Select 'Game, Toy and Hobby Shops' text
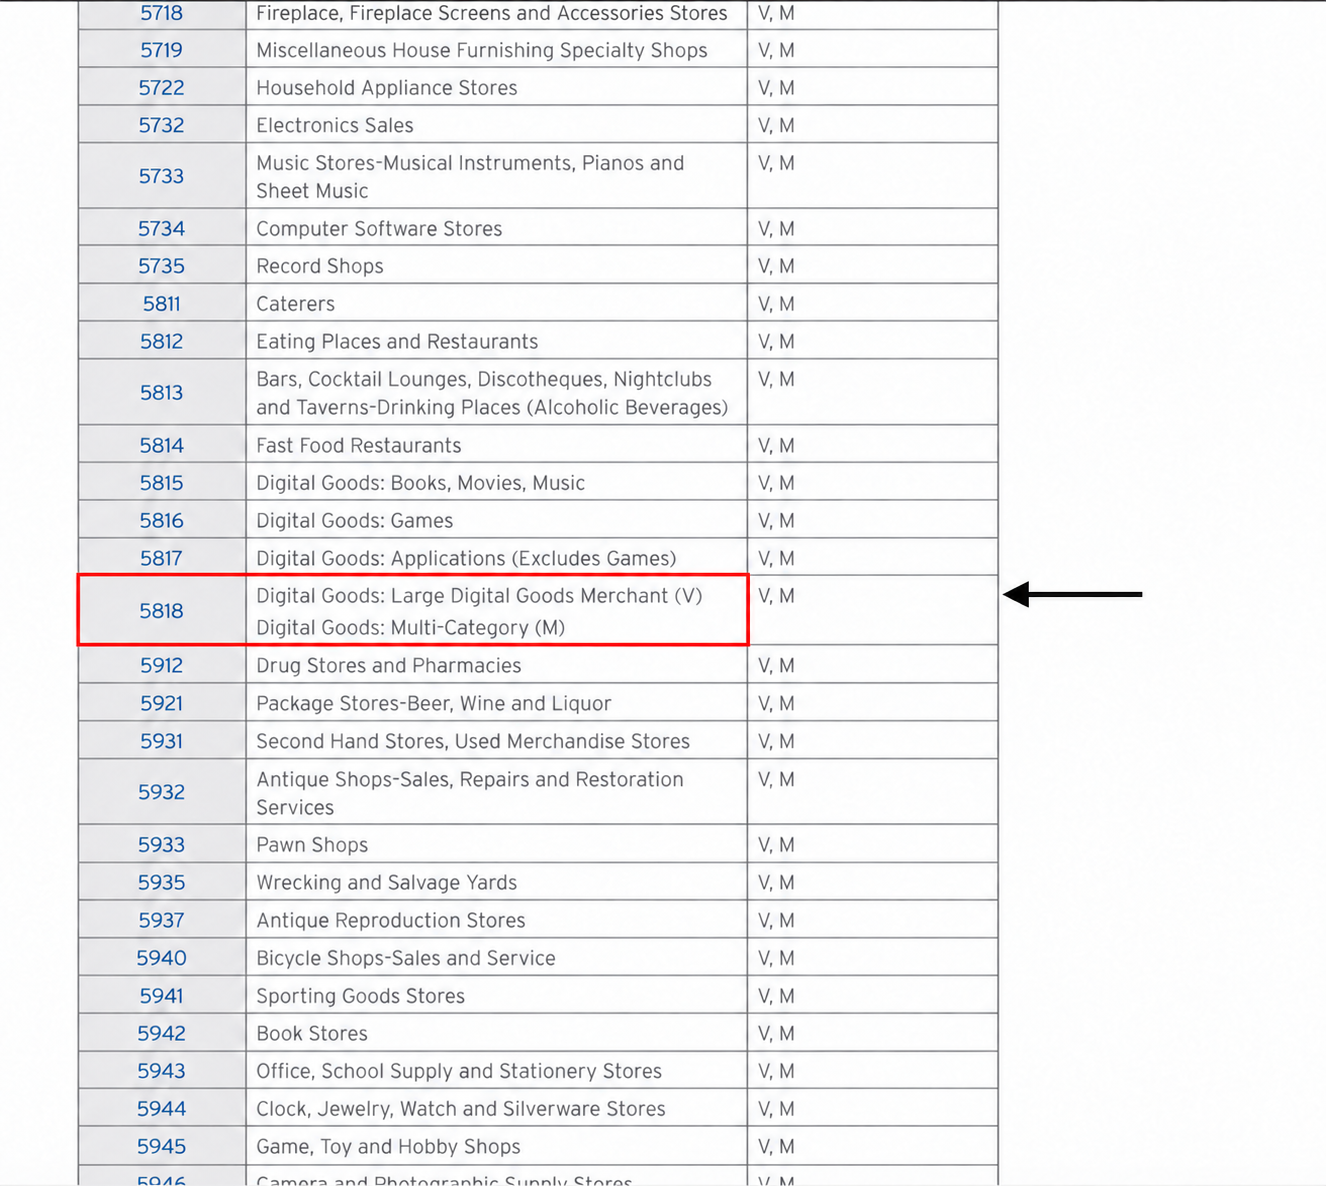This screenshot has height=1186, width=1326. [x=388, y=1147]
